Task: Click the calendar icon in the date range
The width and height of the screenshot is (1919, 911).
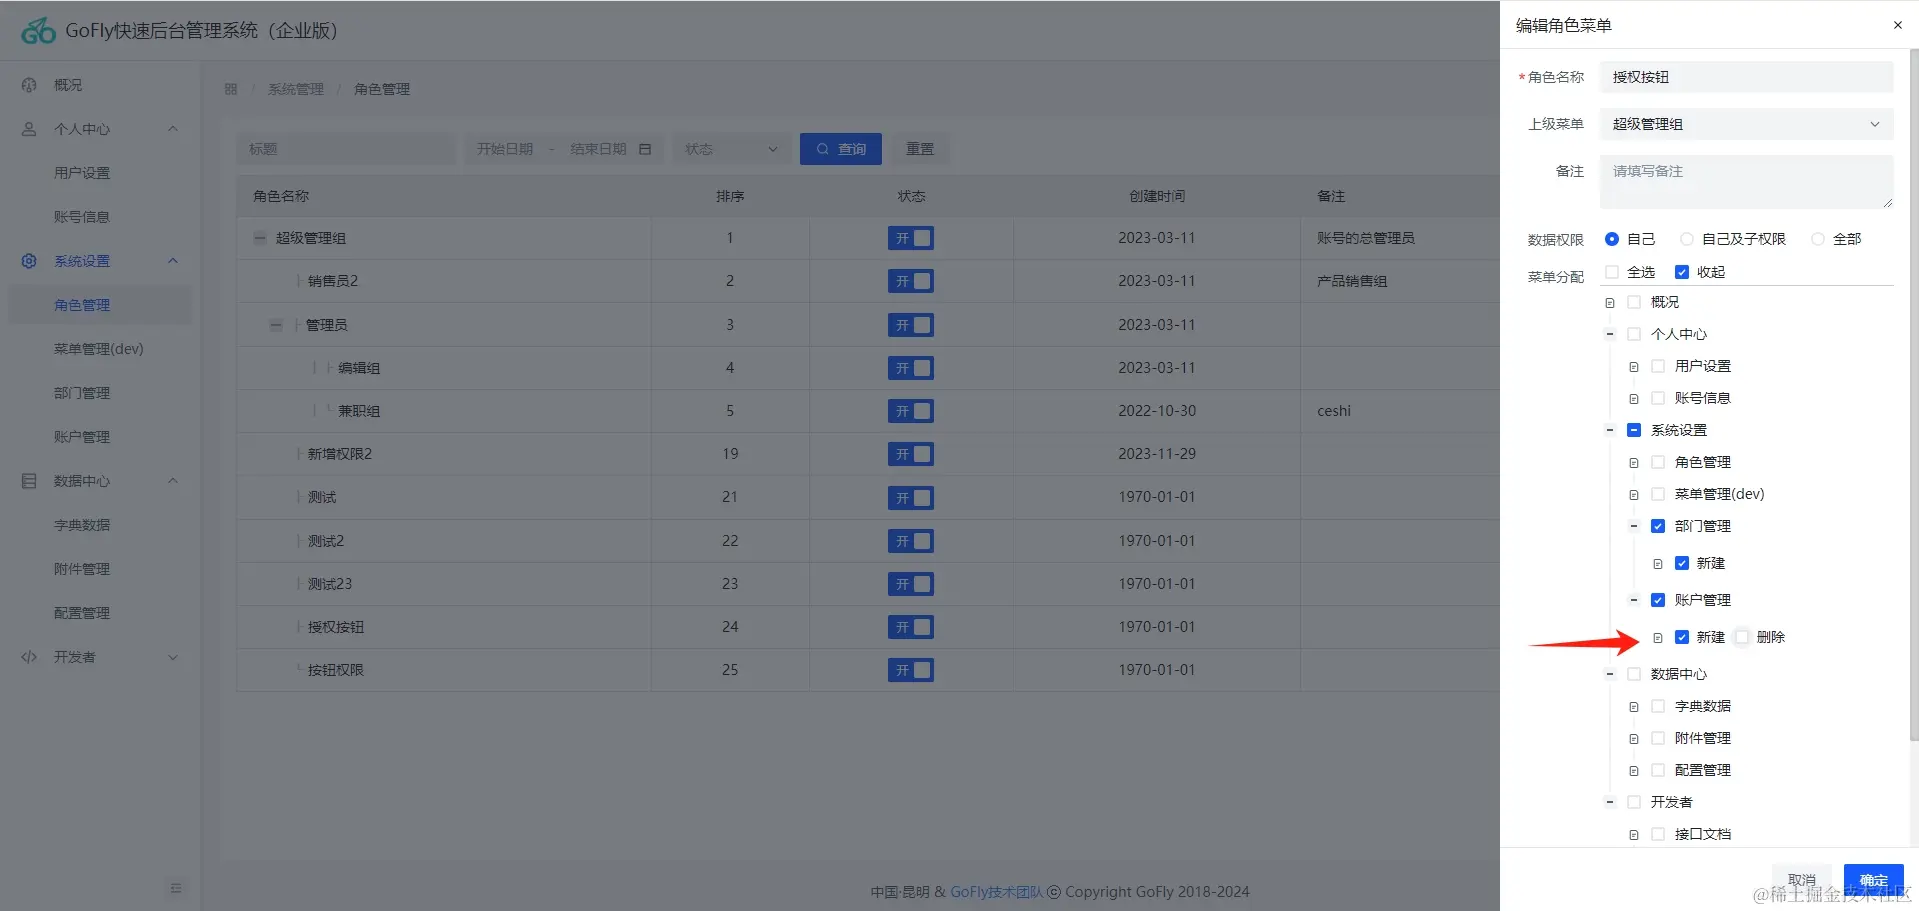Action: coord(645,149)
